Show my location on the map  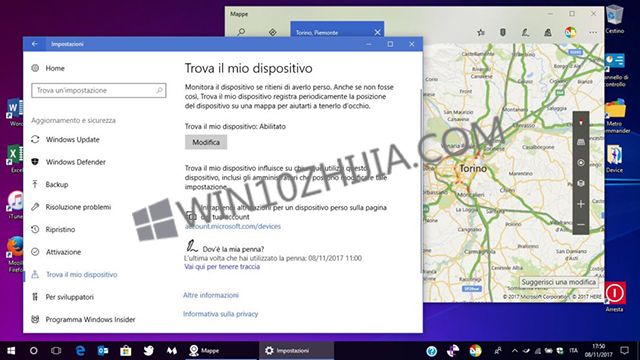[x=581, y=162]
